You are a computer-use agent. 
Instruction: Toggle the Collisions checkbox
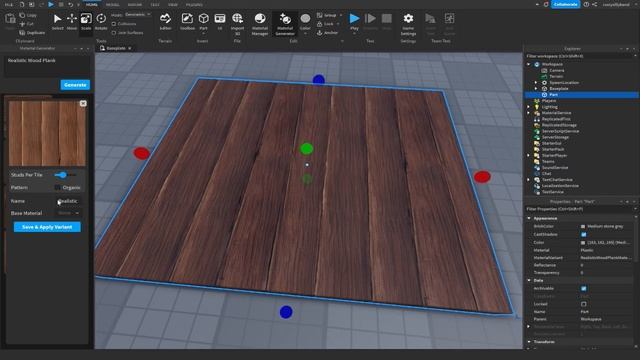coord(114,24)
